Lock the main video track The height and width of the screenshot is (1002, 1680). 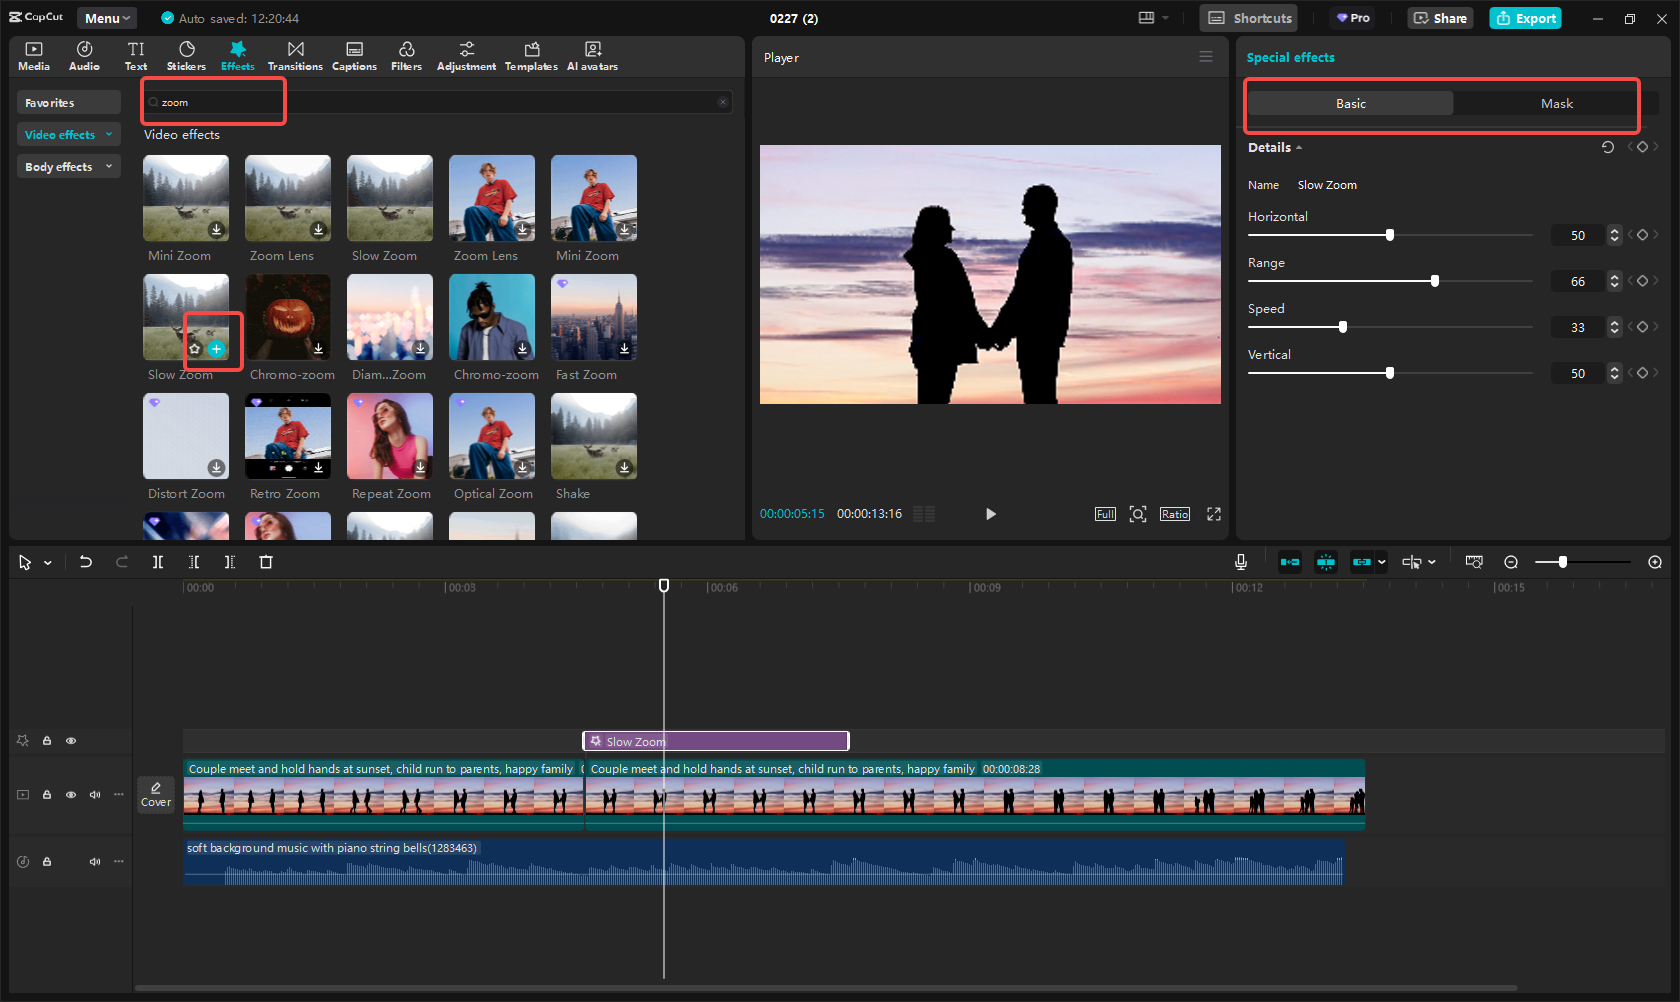[x=46, y=794]
